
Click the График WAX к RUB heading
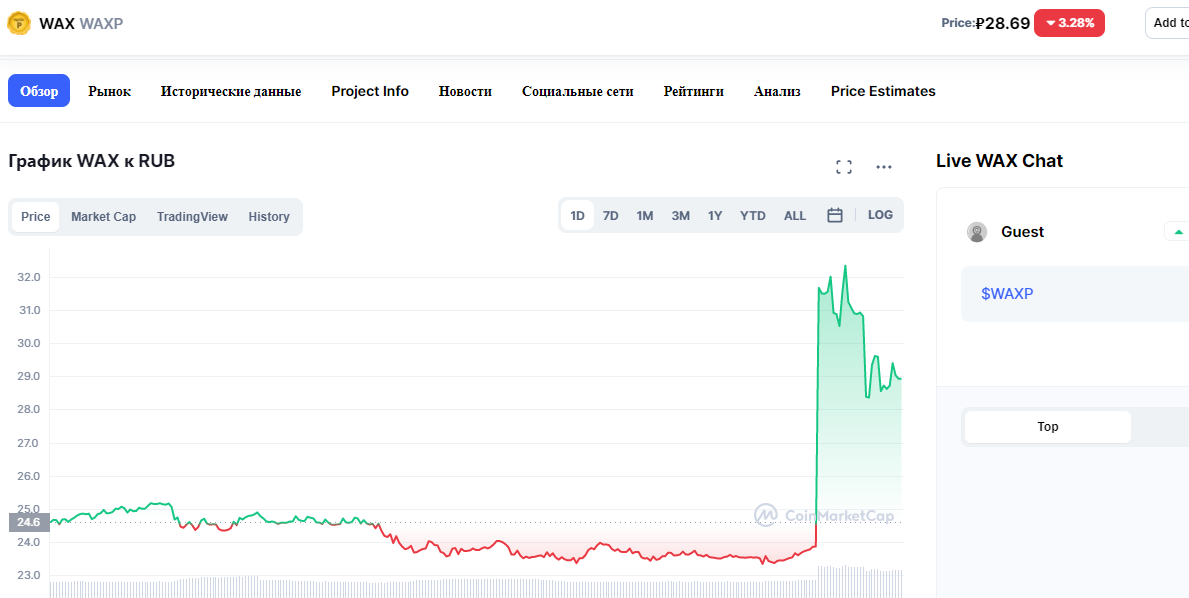point(92,161)
